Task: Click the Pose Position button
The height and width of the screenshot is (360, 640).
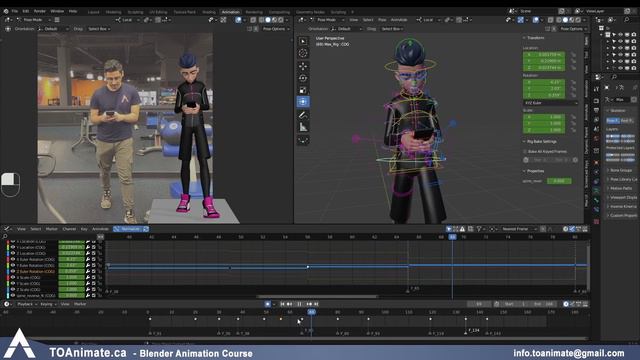Action: tap(612, 120)
